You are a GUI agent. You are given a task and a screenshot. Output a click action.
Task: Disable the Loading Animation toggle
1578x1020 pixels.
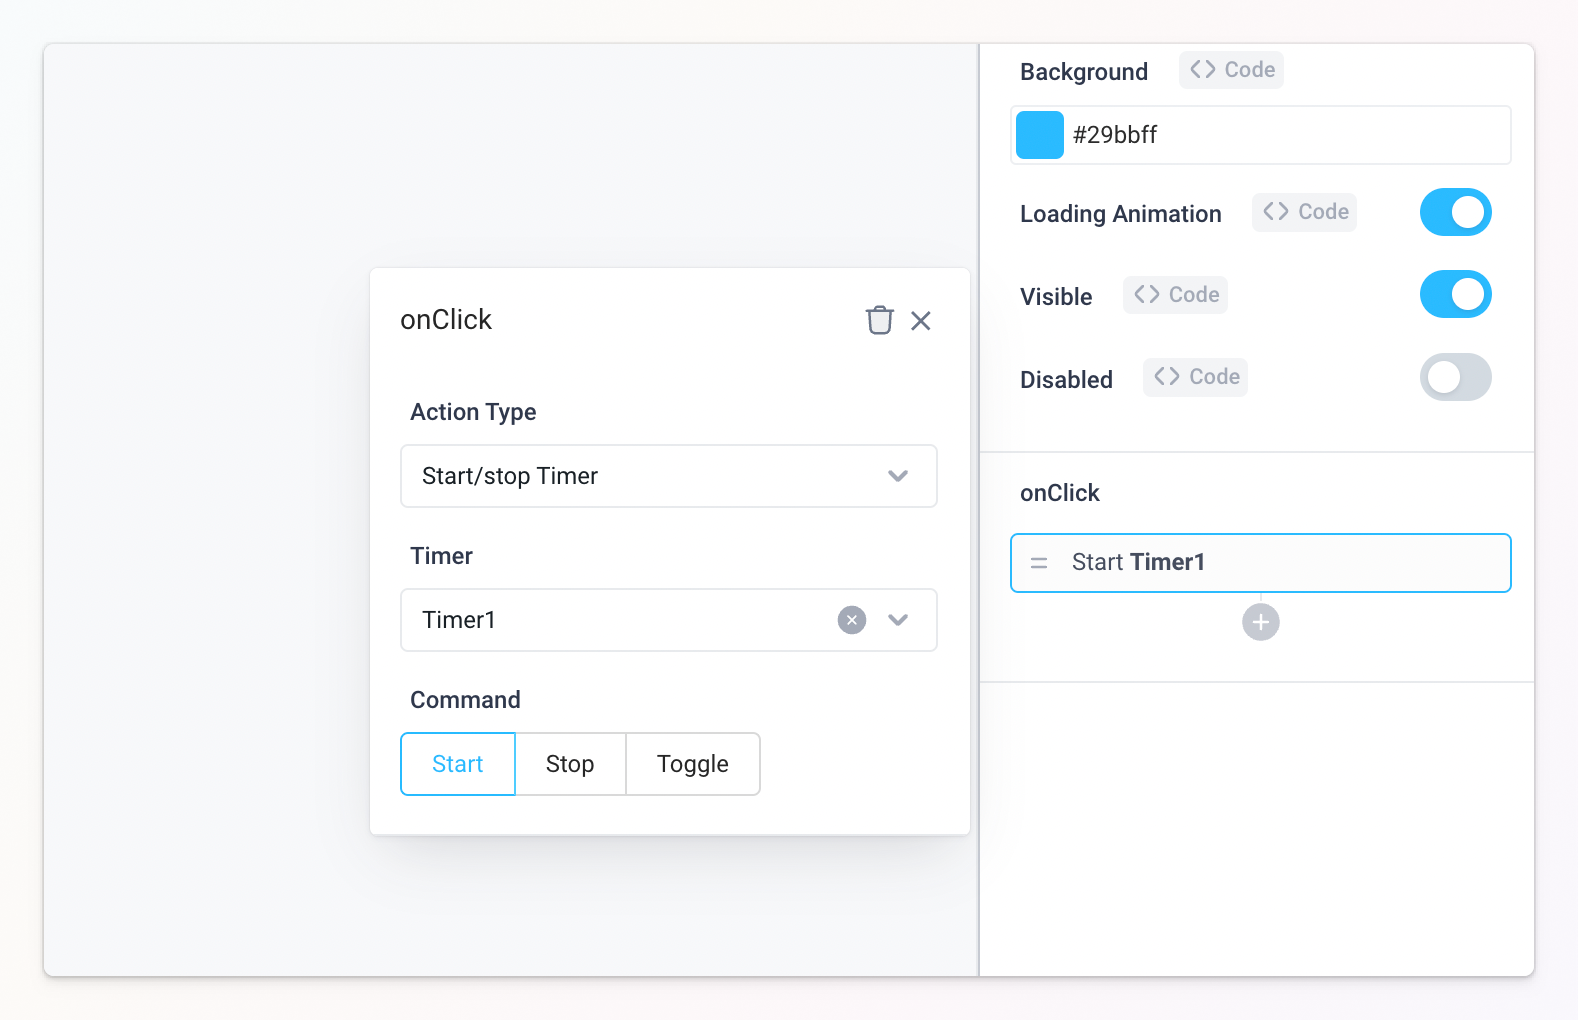[1455, 212]
